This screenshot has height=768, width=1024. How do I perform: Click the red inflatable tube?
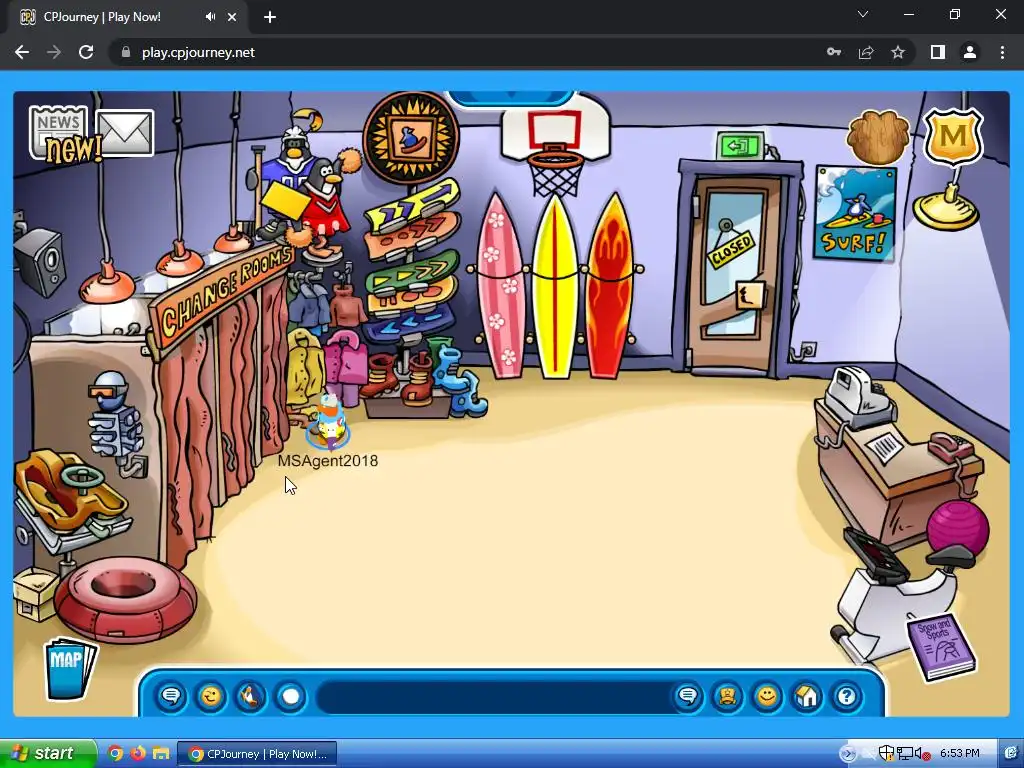(125, 599)
